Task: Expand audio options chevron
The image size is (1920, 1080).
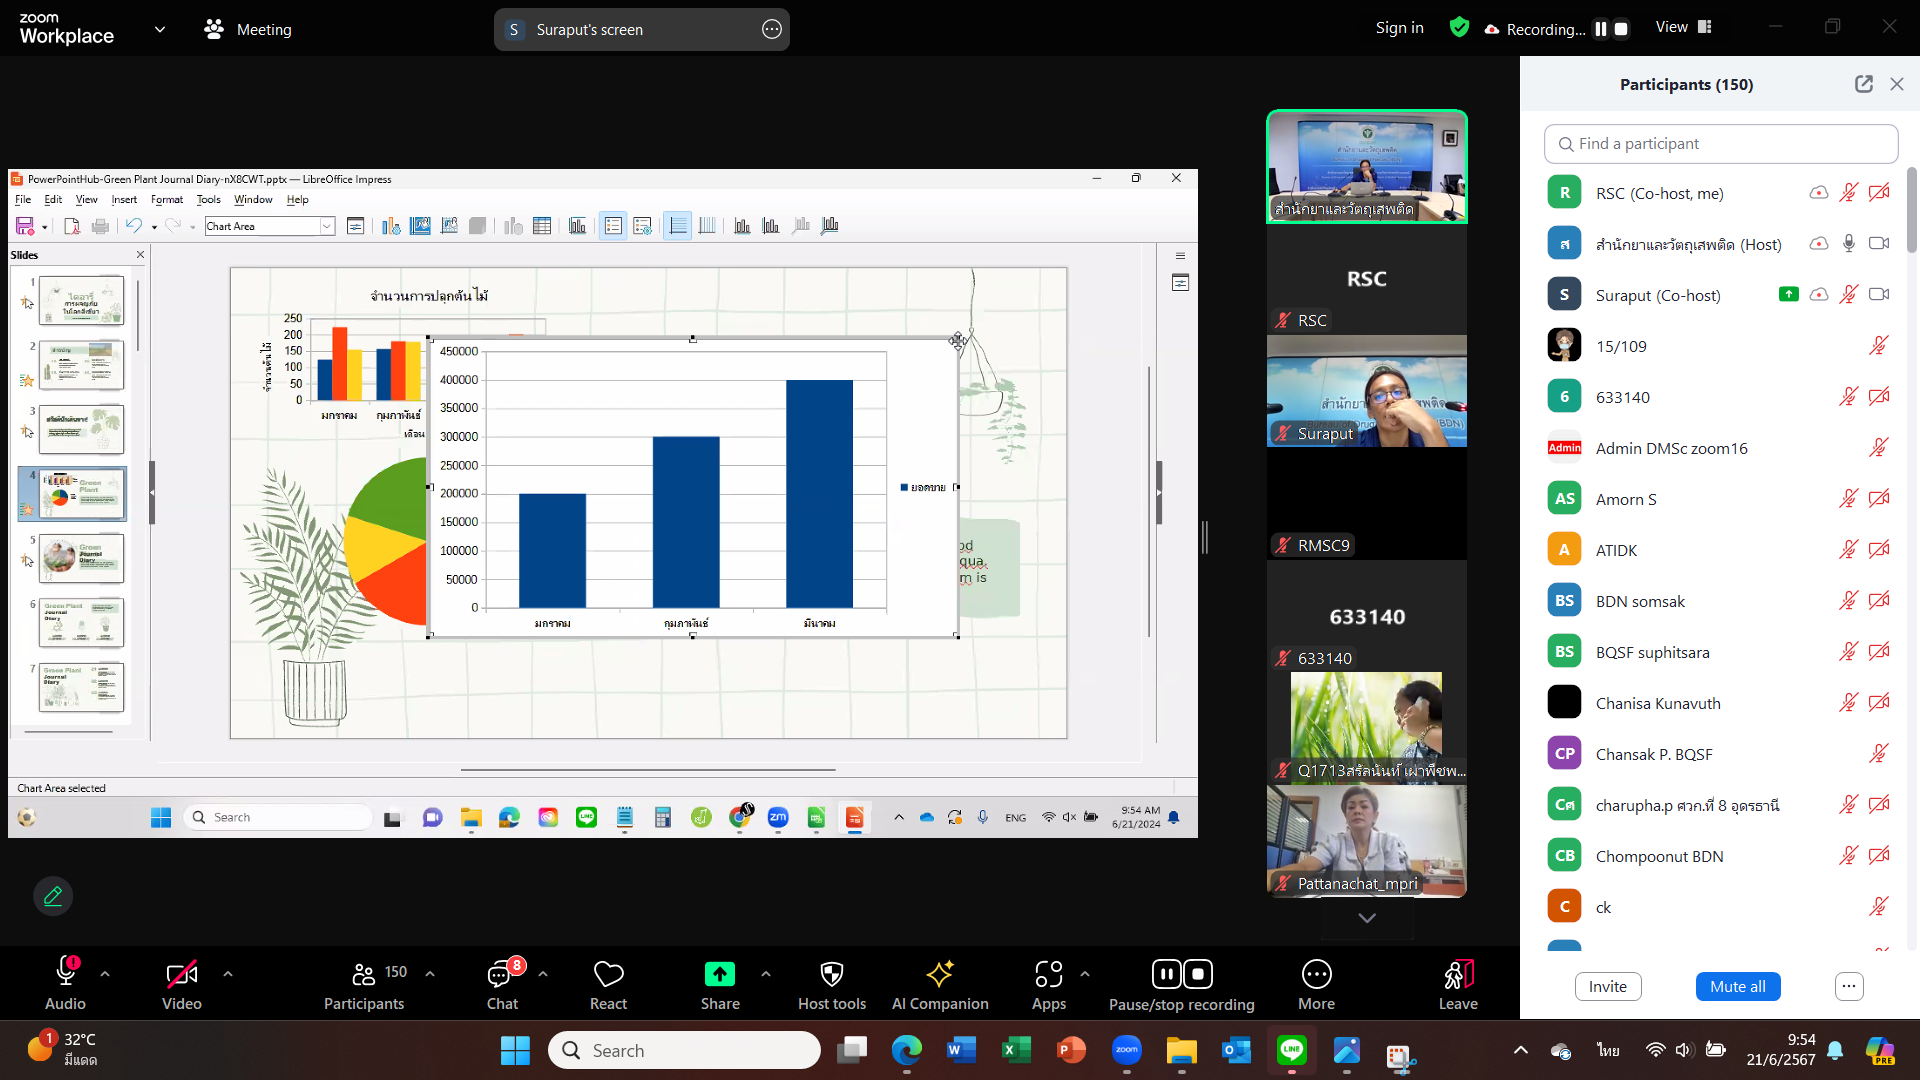Action: pyautogui.click(x=105, y=973)
